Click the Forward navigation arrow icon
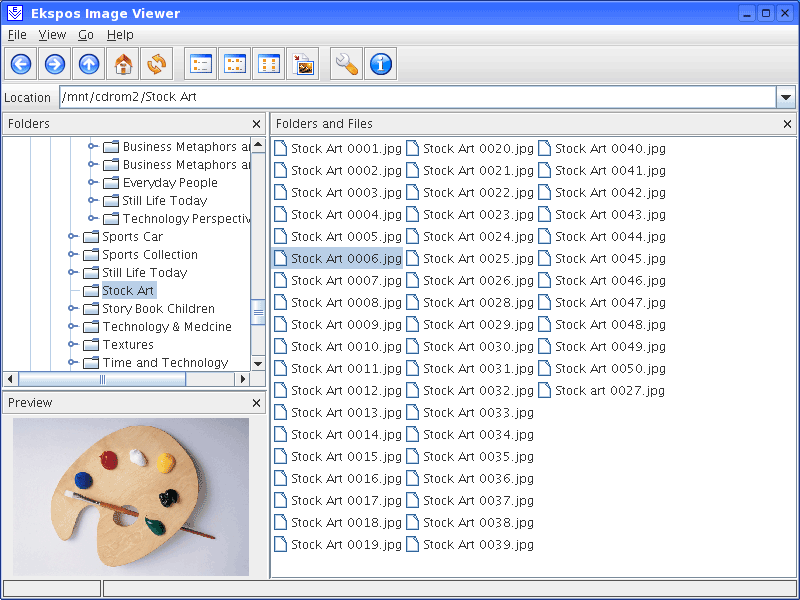Image resolution: width=800 pixels, height=600 pixels. (55, 65)
